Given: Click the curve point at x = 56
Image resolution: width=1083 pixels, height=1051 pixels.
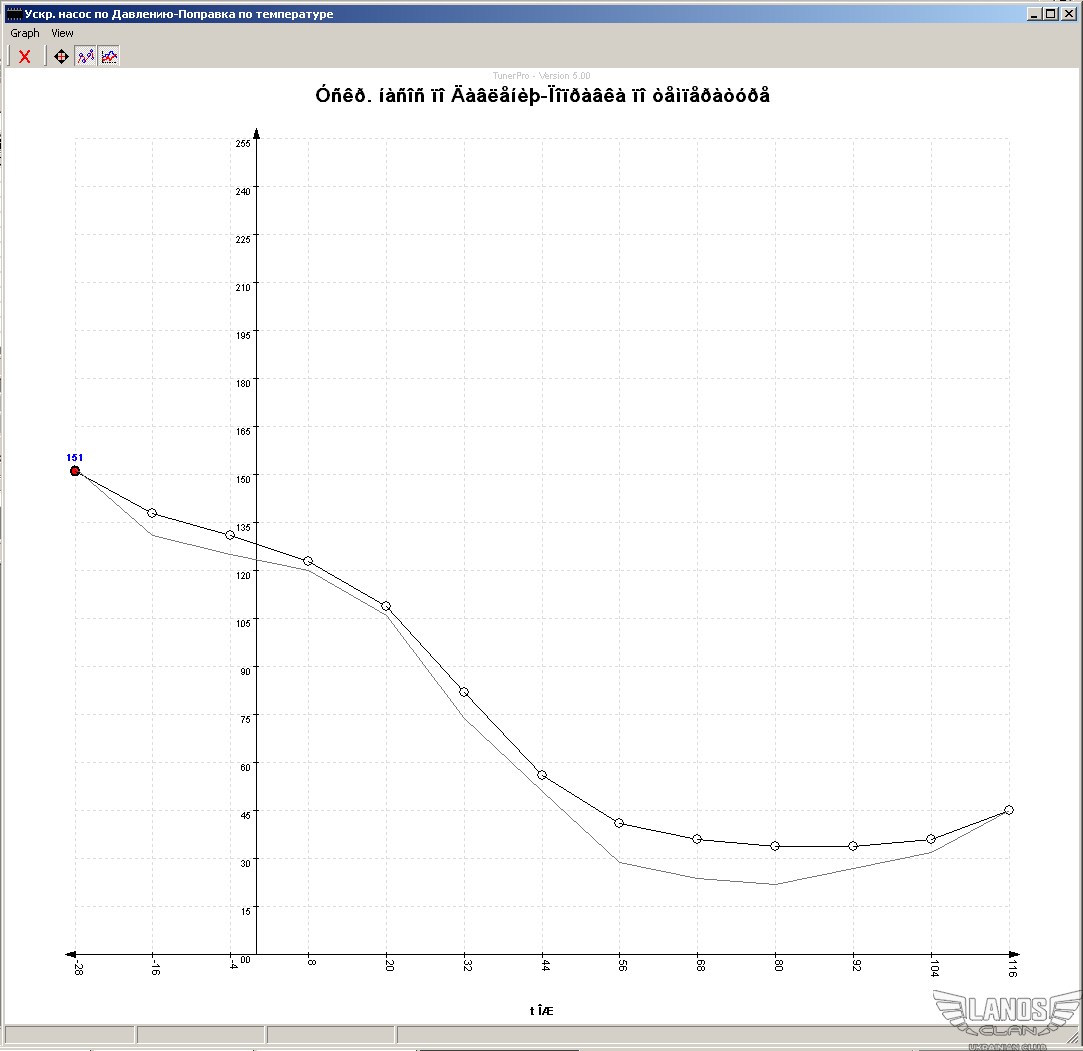Looking at the screenshot, I should [x=619, y=823].
